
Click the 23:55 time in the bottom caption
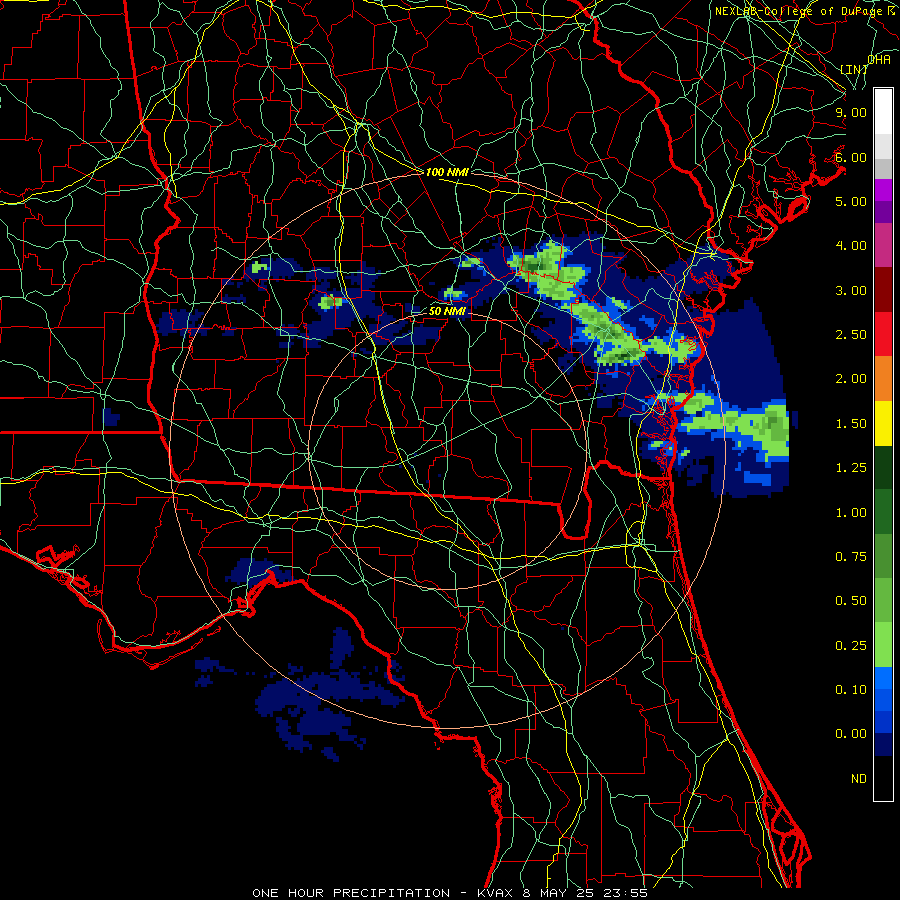point(625,893)
